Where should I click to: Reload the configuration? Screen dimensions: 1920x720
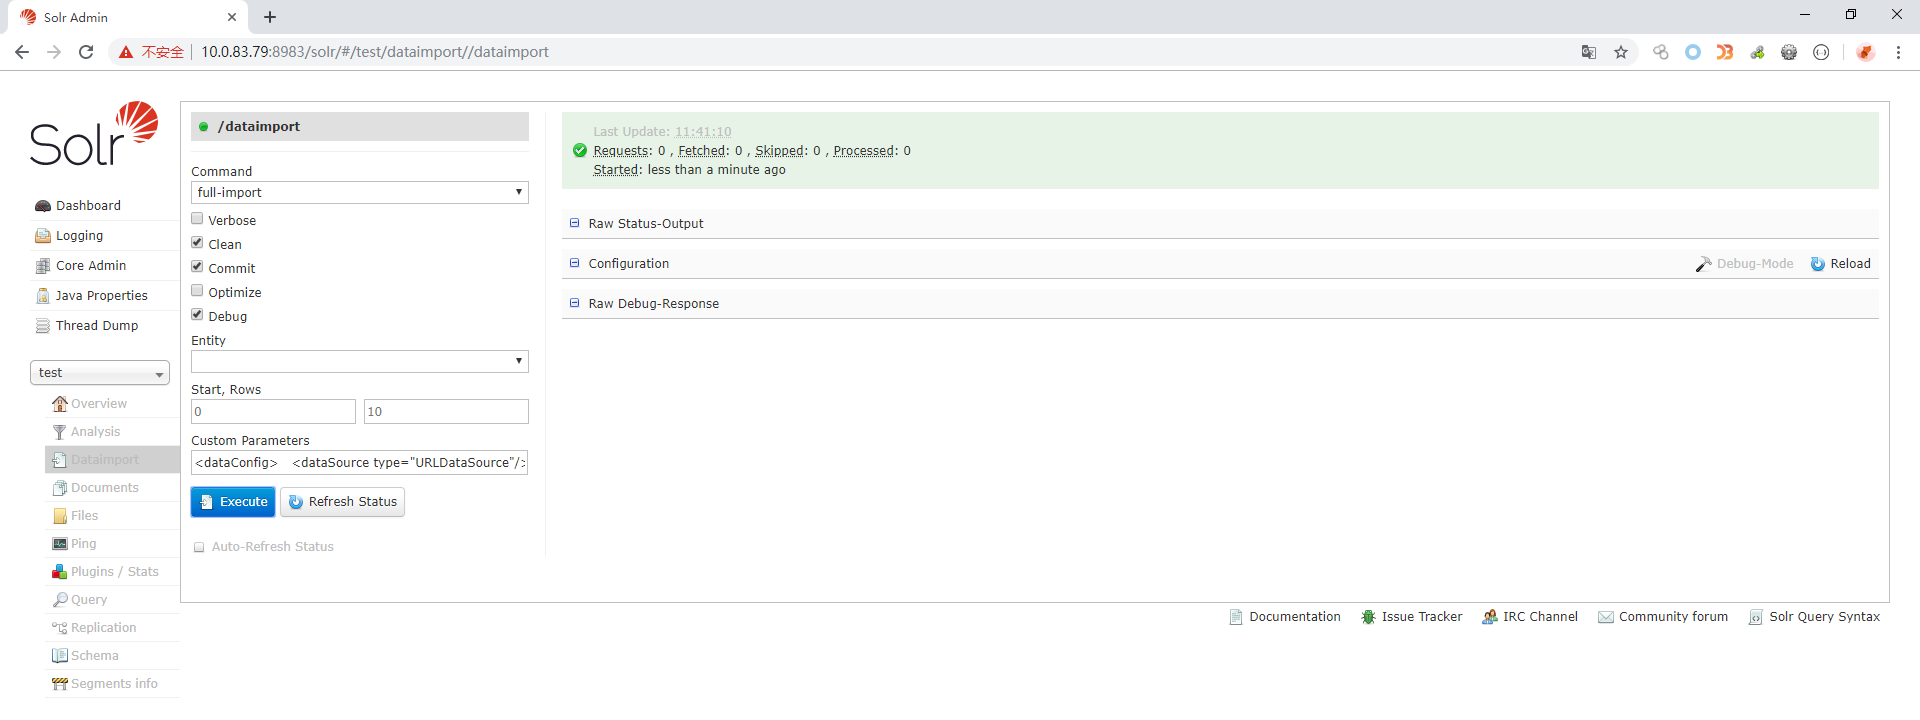click(1840, 264)
